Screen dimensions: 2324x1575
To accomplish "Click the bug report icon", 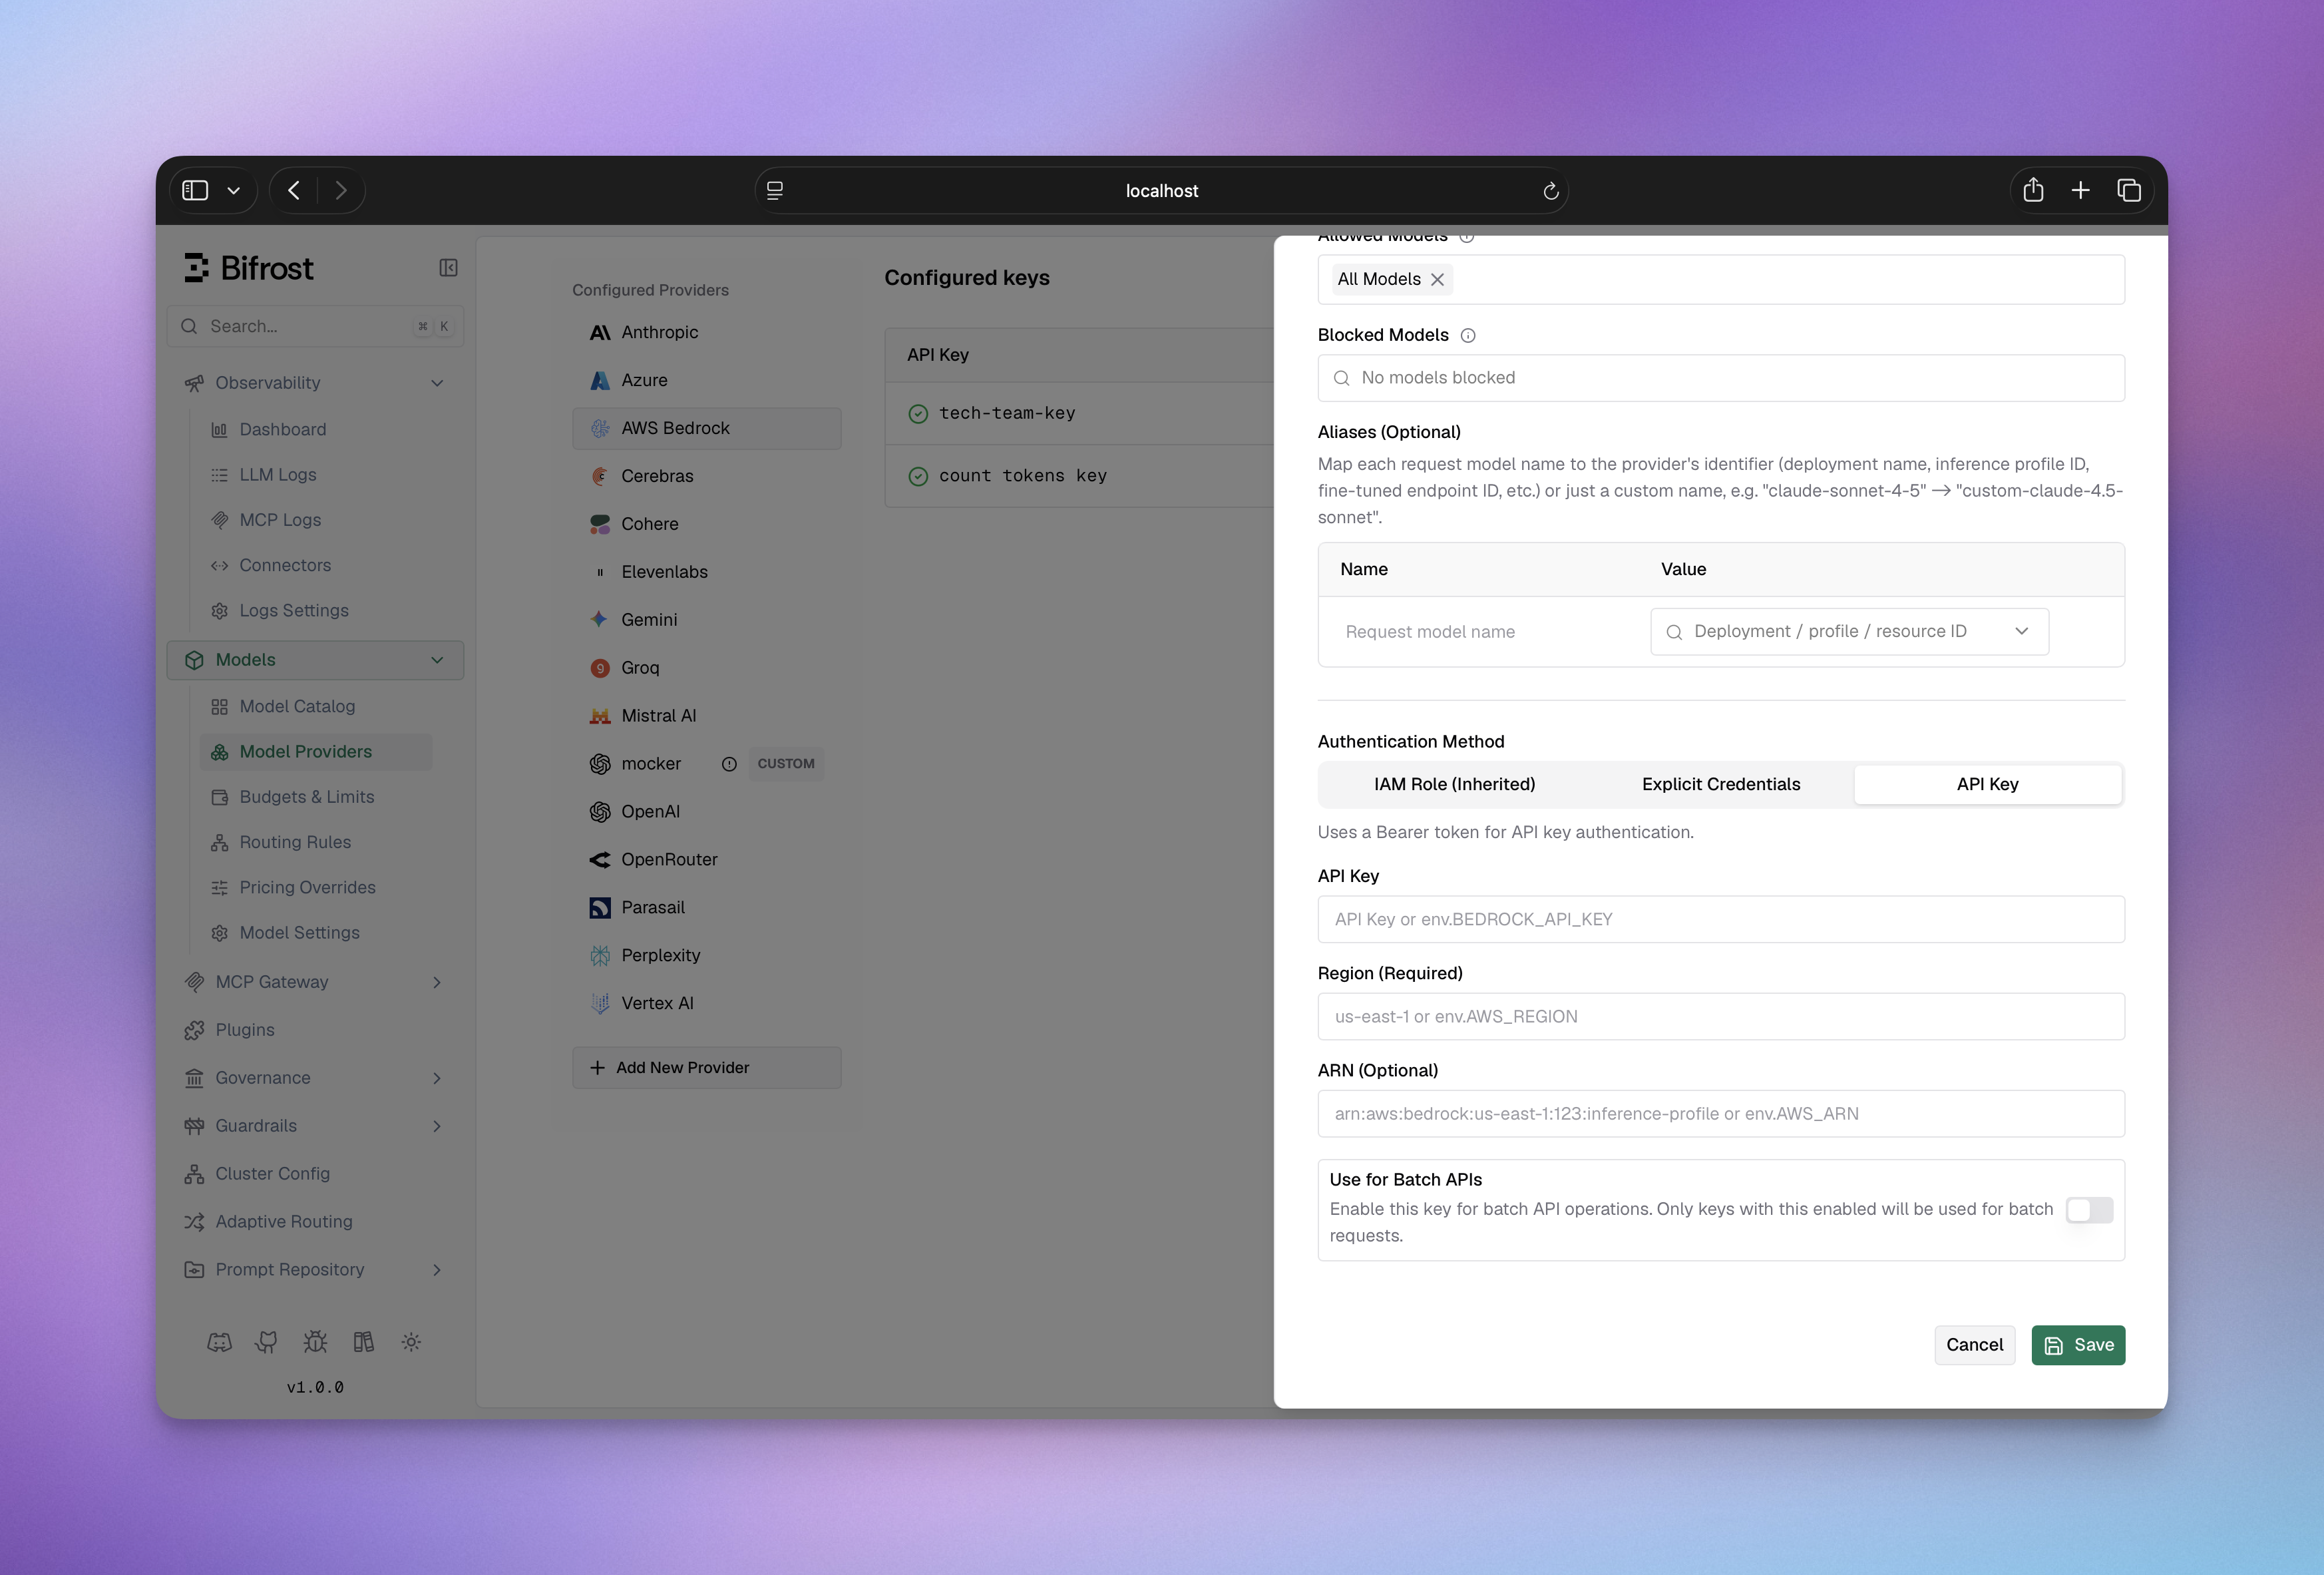I will [315, 1342].
